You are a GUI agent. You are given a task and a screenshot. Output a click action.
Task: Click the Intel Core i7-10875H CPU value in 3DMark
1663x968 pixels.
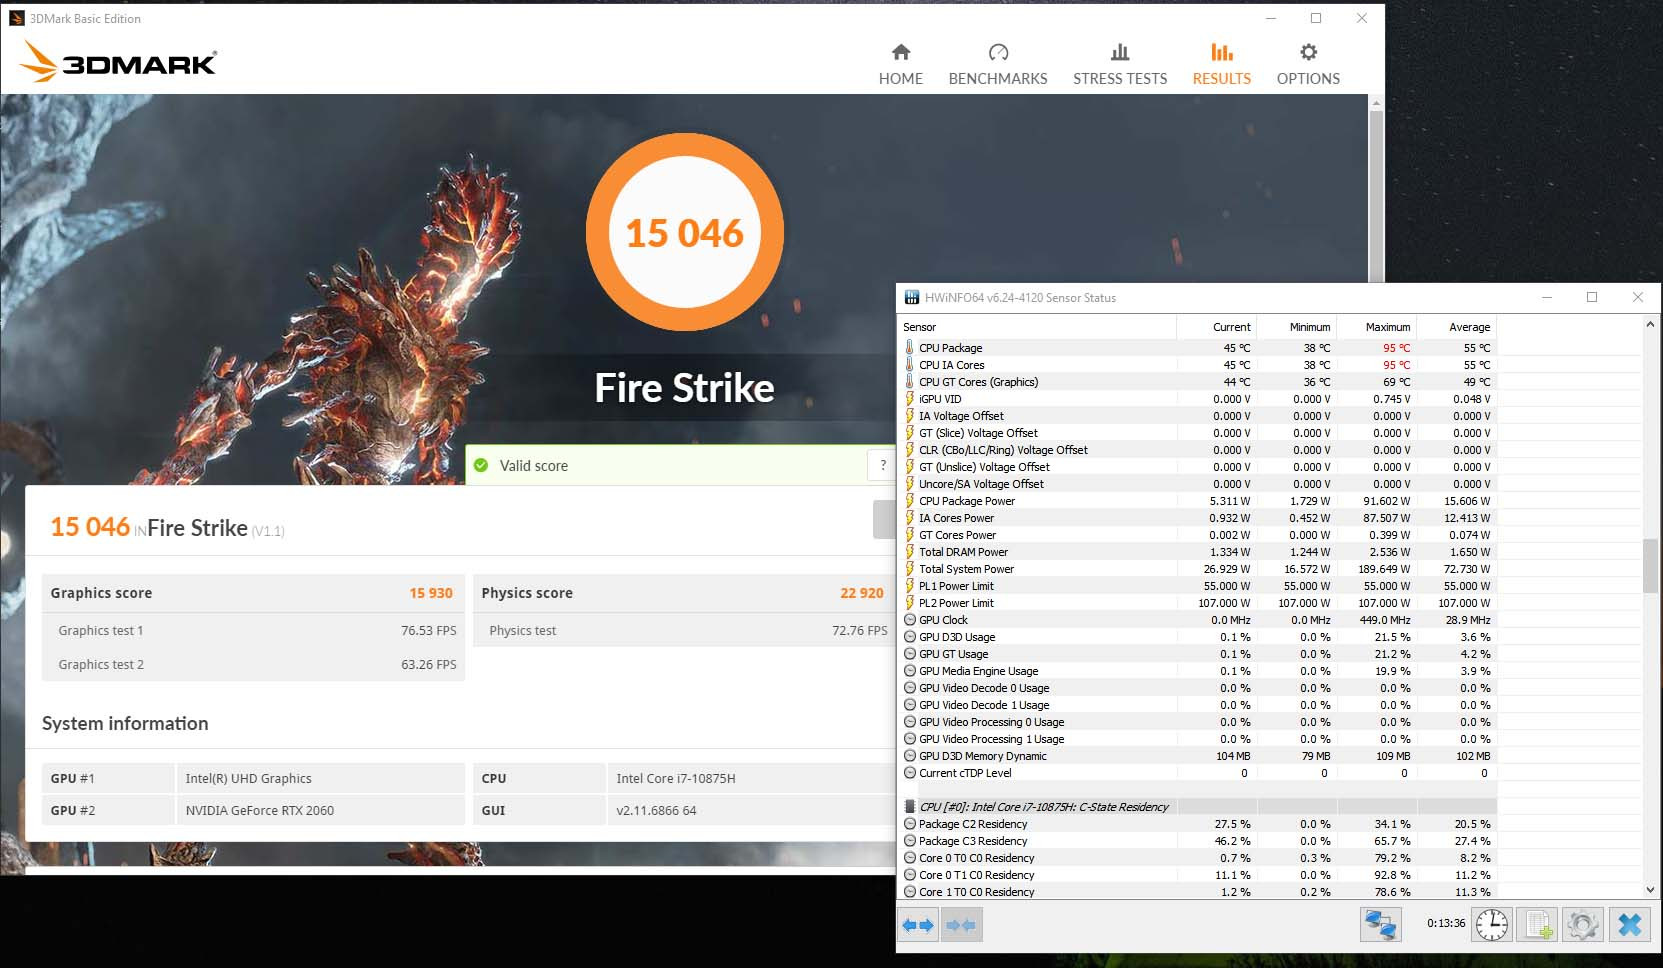click(676, 778)
